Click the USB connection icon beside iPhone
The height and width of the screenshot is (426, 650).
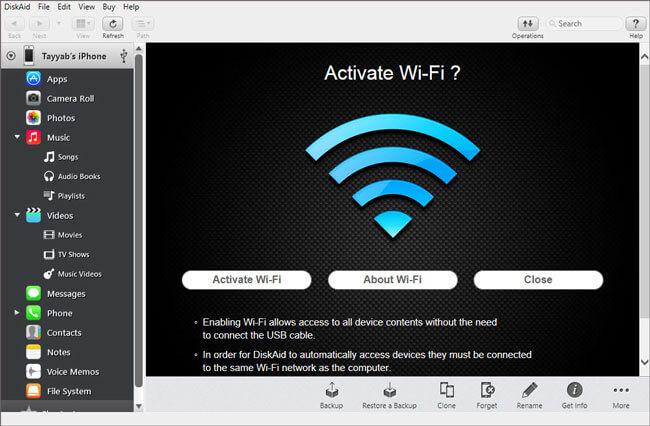click(x=124, y=56)
